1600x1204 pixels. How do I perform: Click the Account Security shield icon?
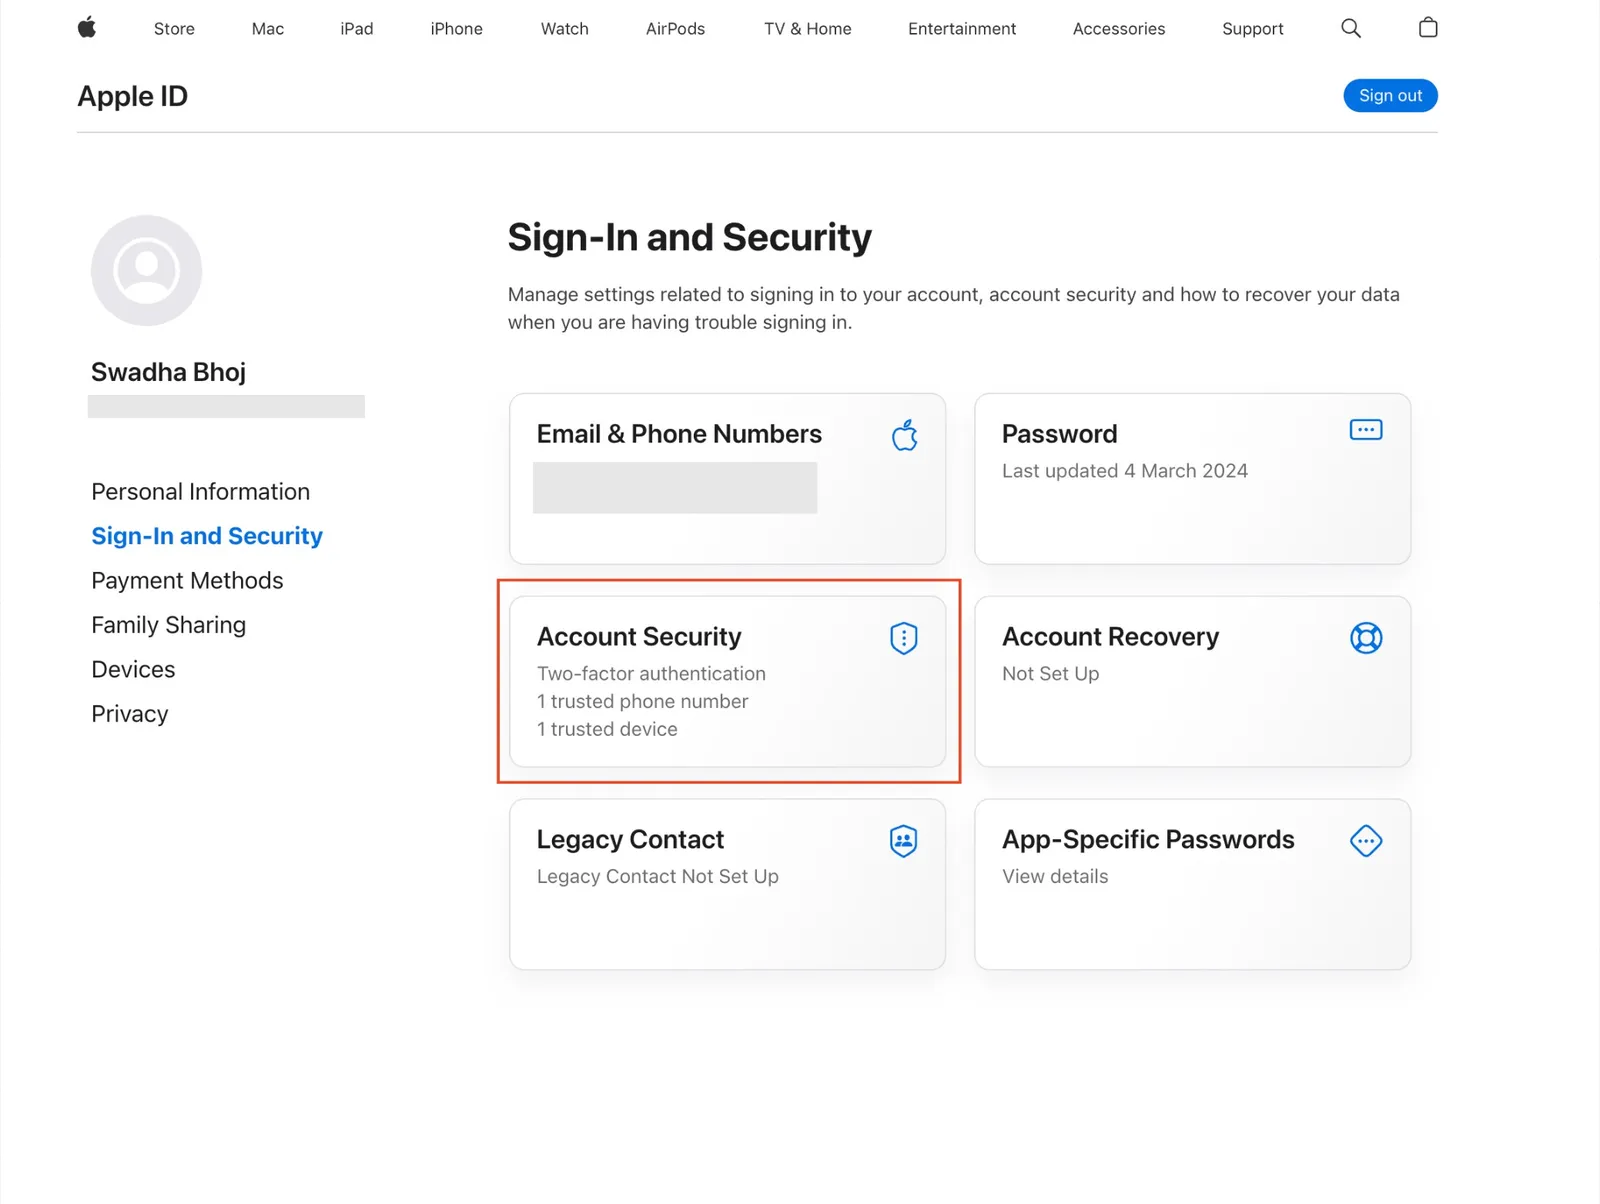point(904,638)
